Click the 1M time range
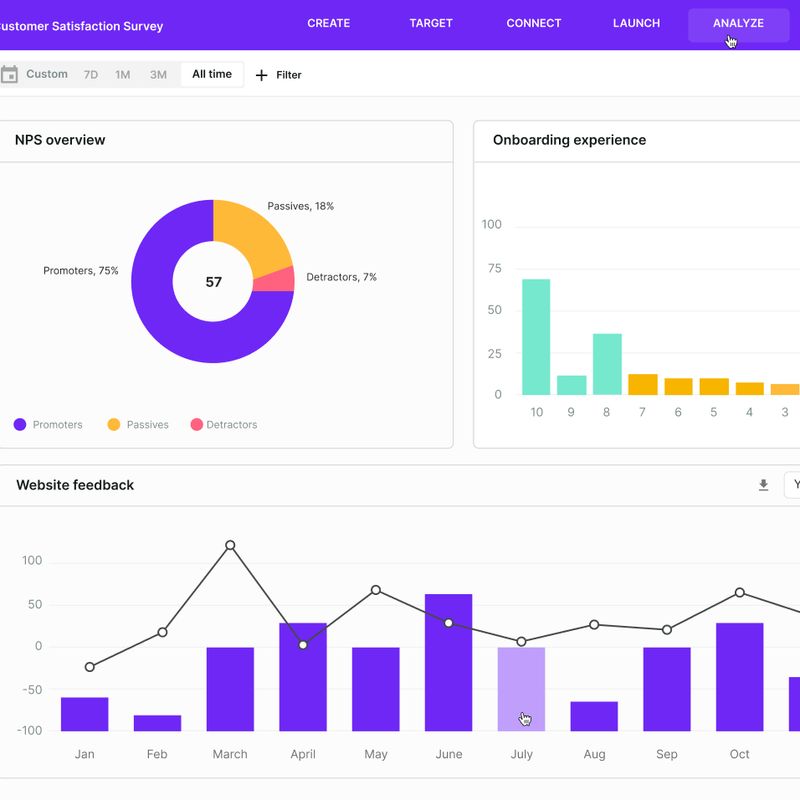 pyautogui.click(x=122, y=74)
